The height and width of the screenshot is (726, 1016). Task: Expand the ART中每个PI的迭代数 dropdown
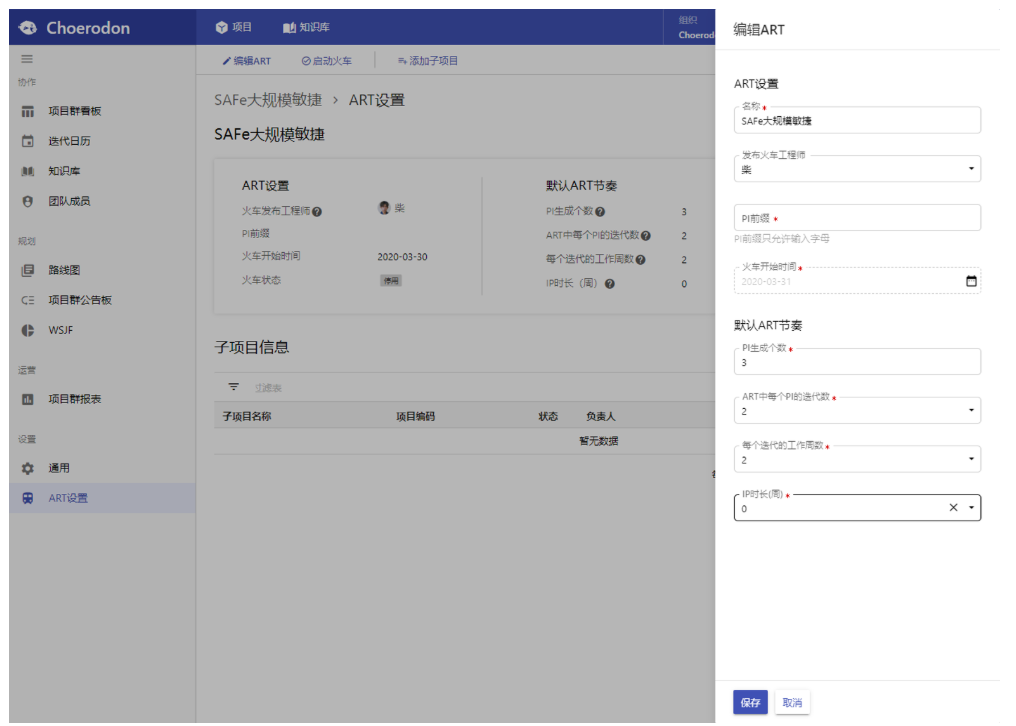pyautogui.click(x=970, y=410)
